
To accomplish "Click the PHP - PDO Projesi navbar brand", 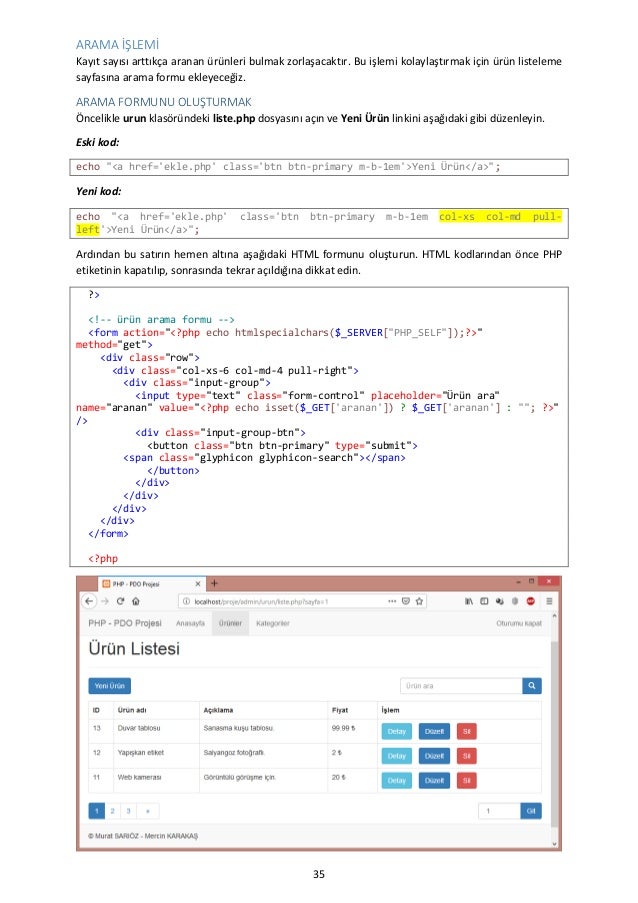I will tap(125, 623).
